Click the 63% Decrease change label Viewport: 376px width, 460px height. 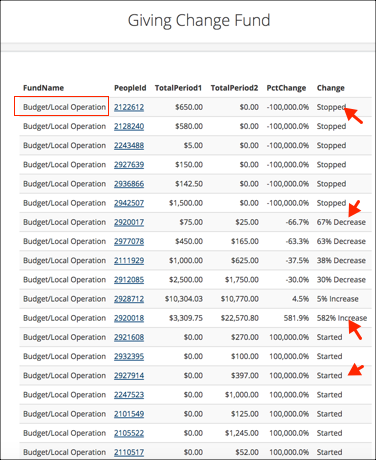(341, 241)
